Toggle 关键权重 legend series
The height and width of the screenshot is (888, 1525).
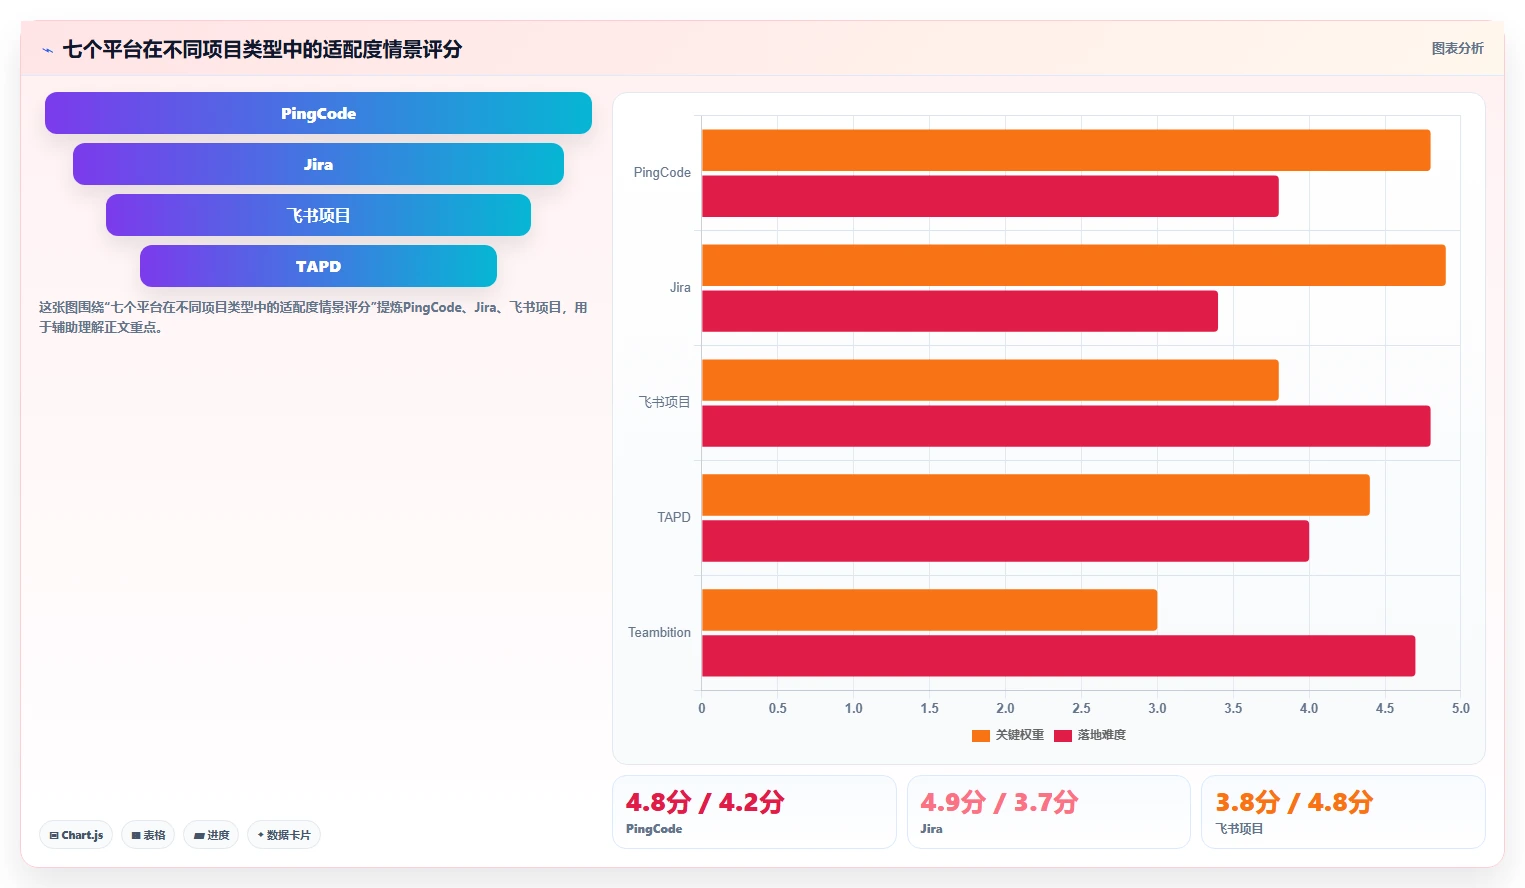point(1008,735)
